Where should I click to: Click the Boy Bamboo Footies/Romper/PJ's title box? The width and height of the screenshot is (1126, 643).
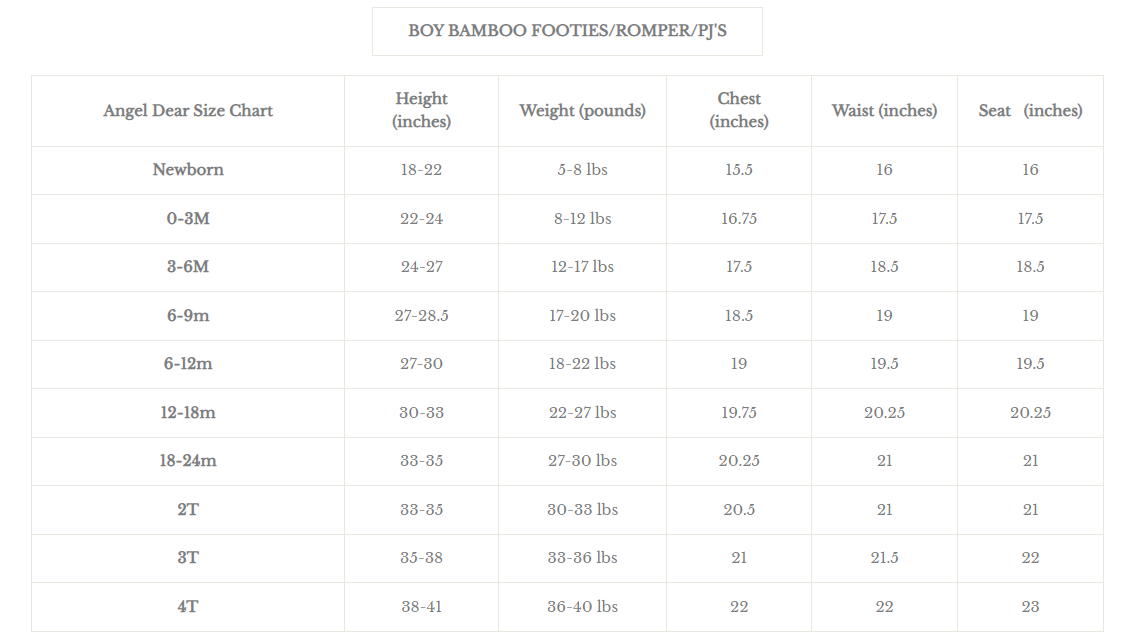[567, 32]
